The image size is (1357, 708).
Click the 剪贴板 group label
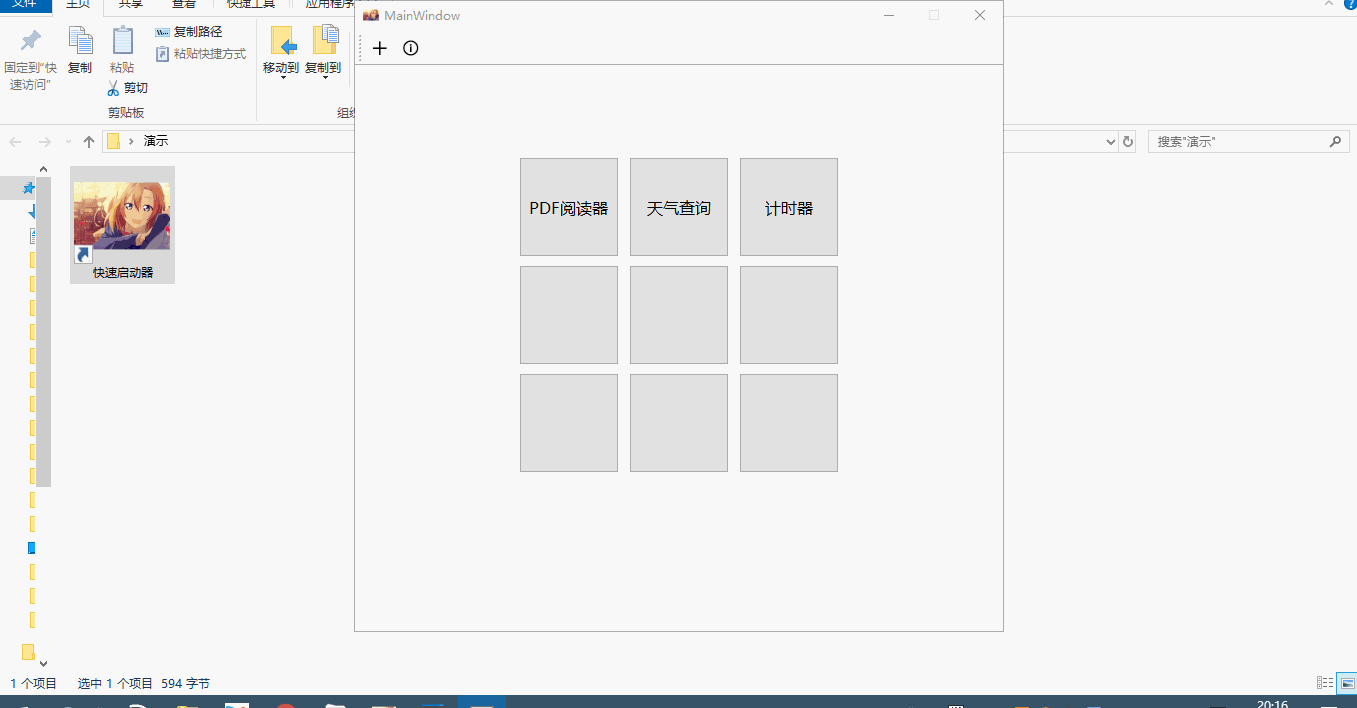pyautogui.click(x=126, y=113)
